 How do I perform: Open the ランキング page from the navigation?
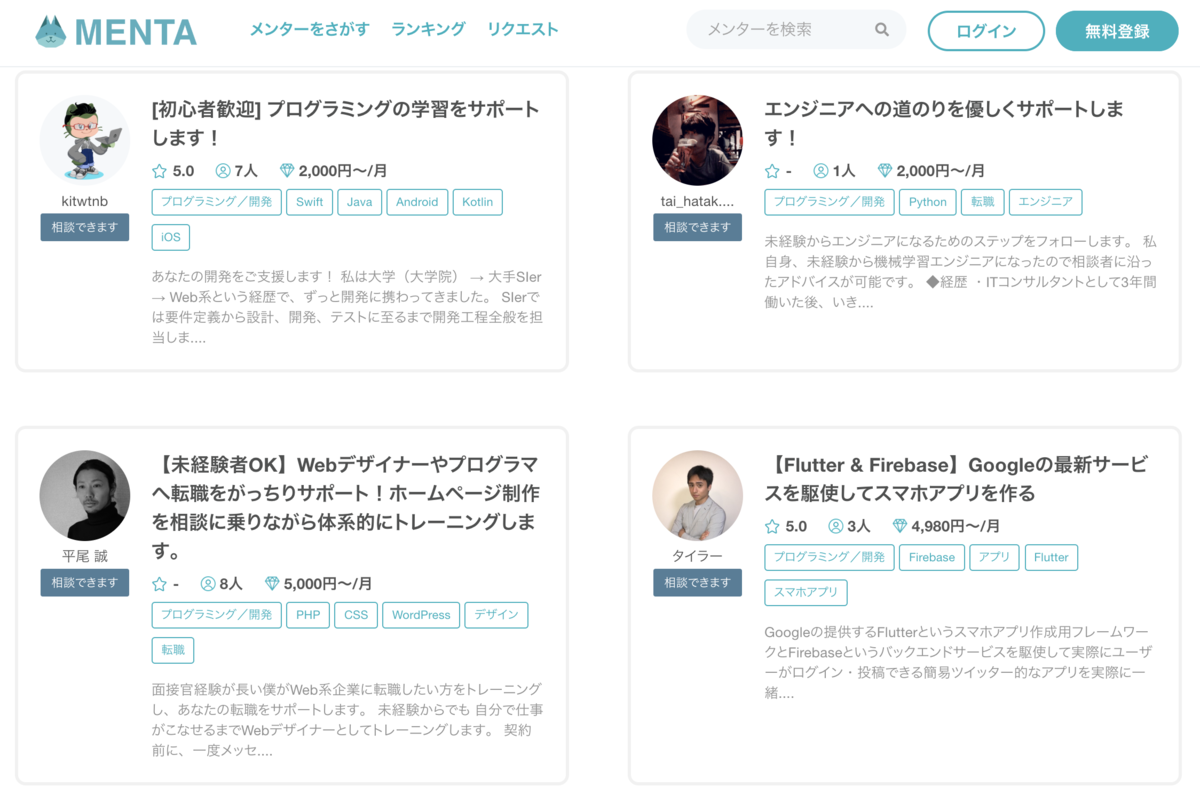coord(428,30)
